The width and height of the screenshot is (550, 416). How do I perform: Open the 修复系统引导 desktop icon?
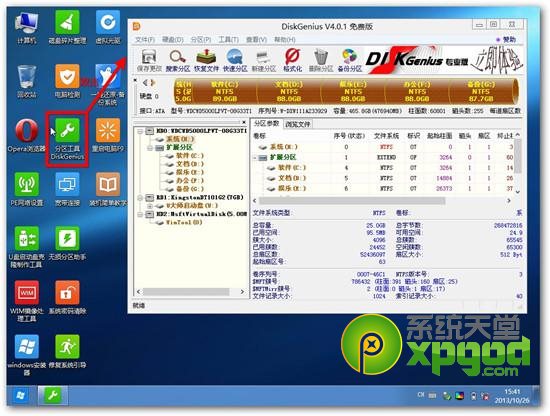pyautogui.click(x=67, y=351)
